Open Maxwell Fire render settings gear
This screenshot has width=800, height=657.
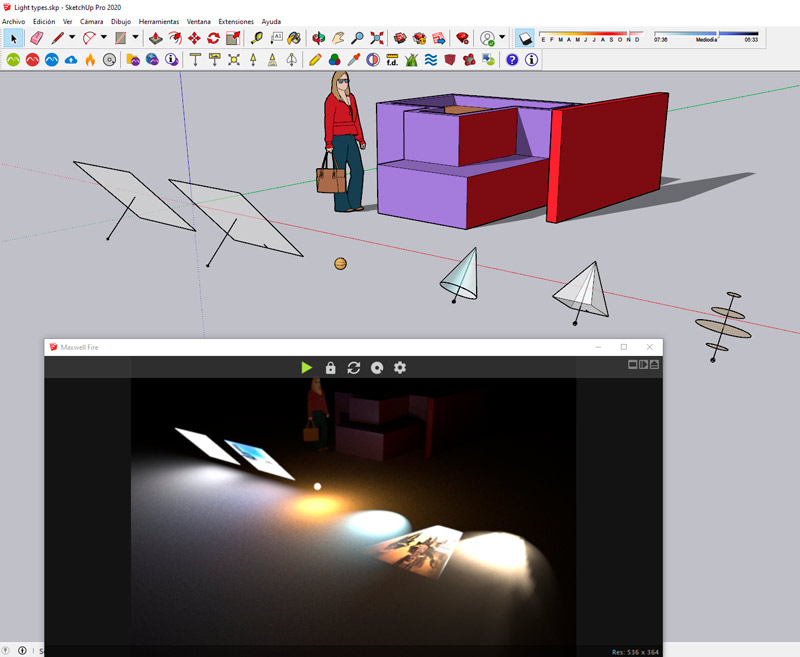pos(398,367)
